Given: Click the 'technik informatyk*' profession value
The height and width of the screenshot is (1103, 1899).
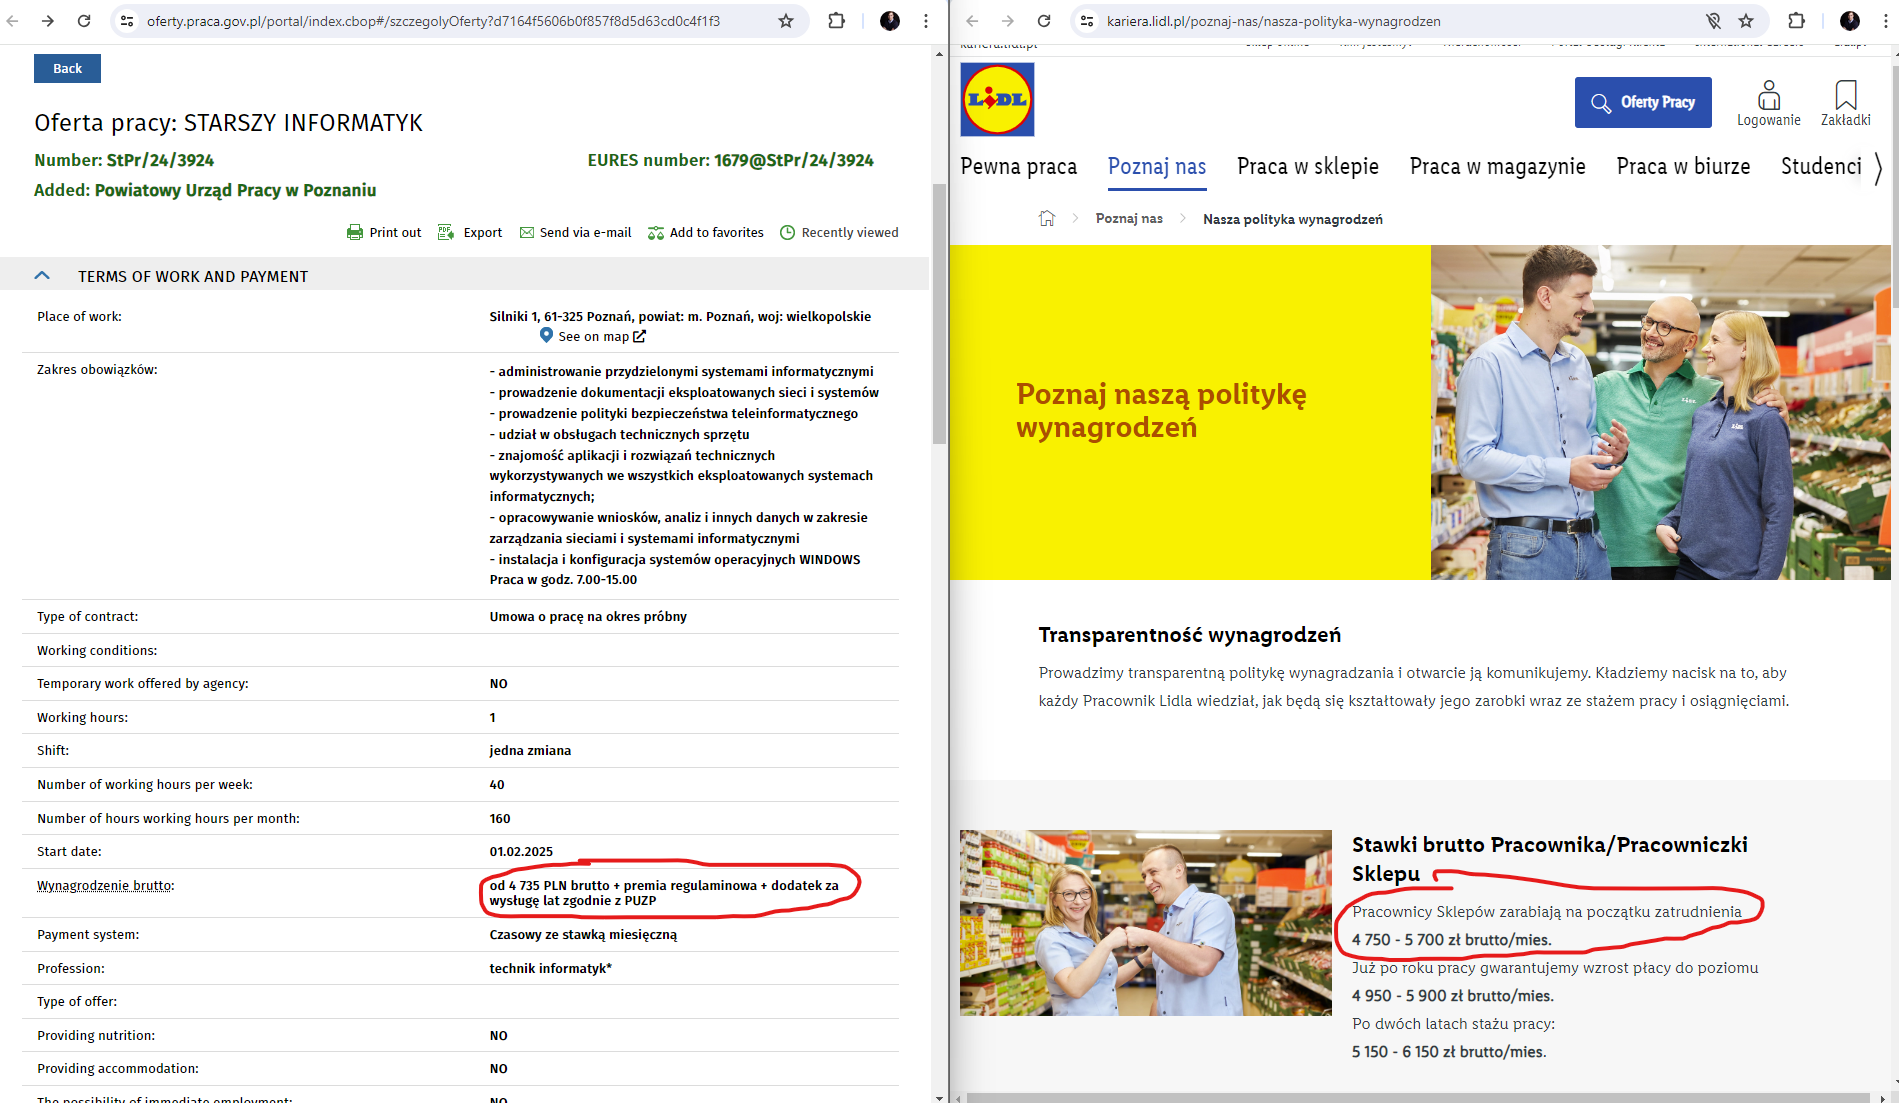Looking at the screenshot, I should click(550, 969).
